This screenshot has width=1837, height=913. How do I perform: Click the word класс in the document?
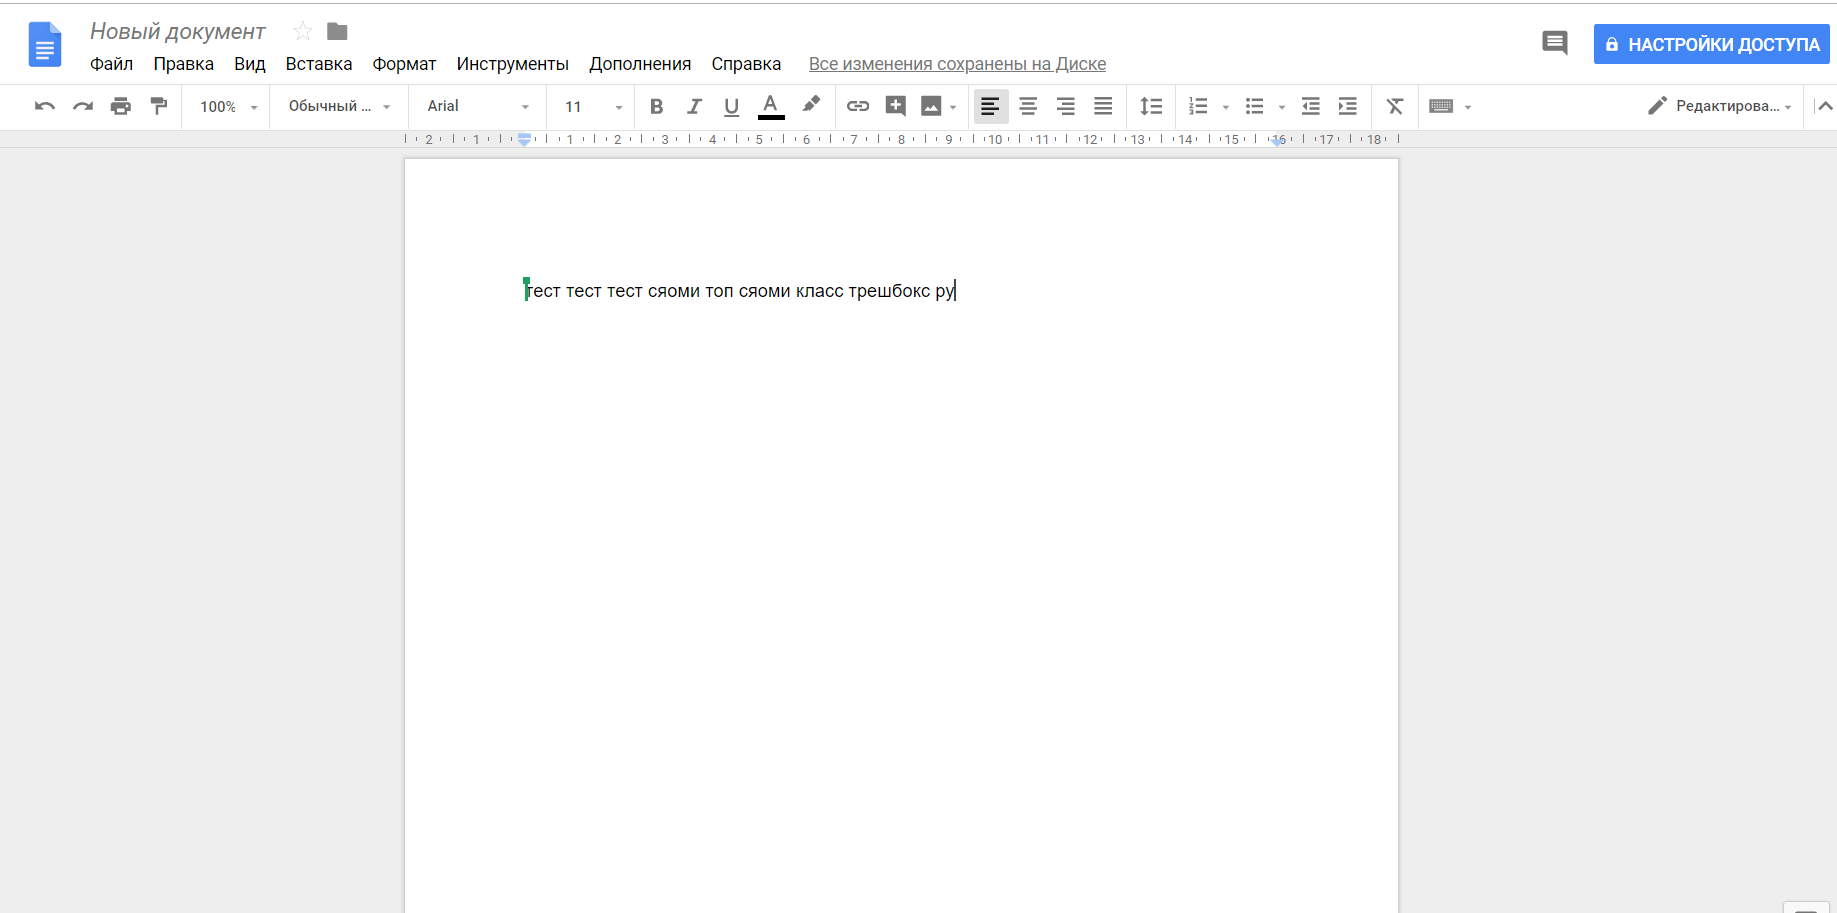819,291
